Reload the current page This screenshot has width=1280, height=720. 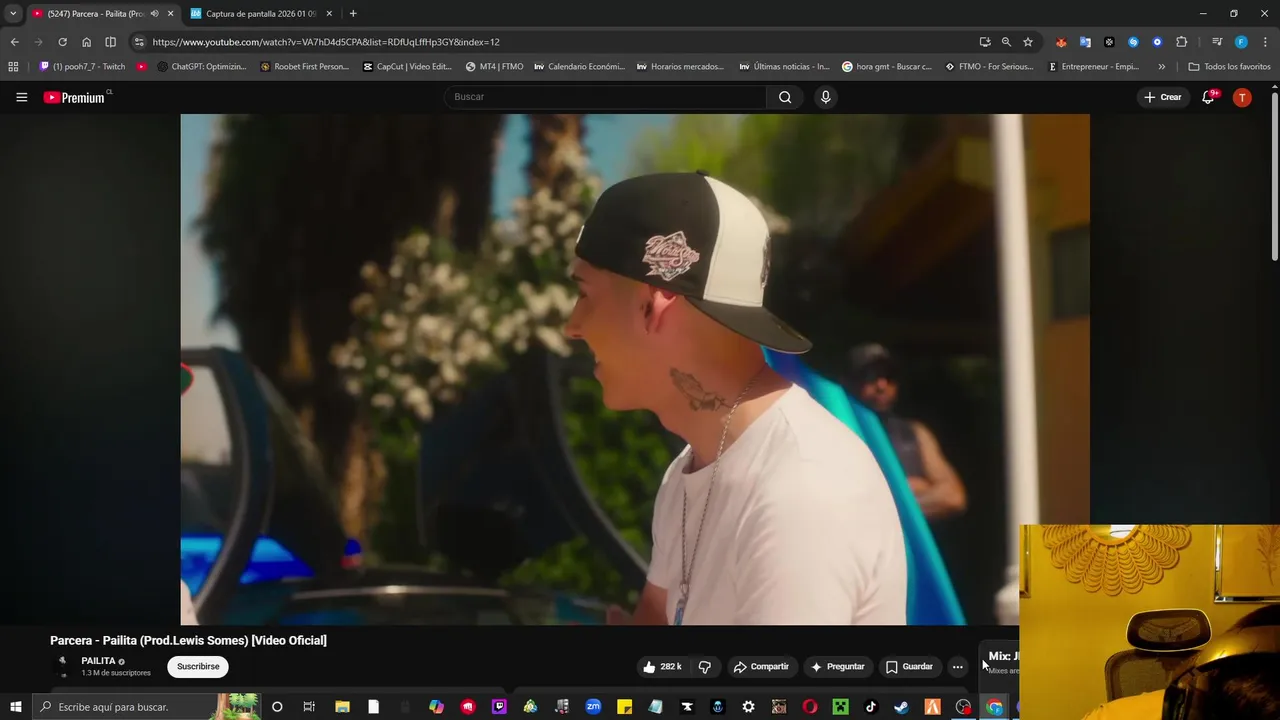coord(62,42)
